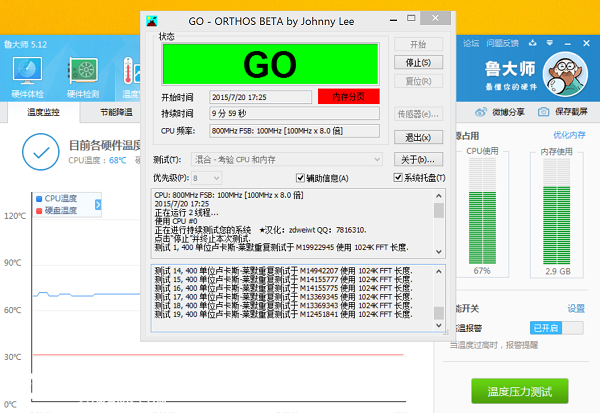
Task: Toggle the 已开启 high-temperature alarm switch
Action: tap(557, 328)
